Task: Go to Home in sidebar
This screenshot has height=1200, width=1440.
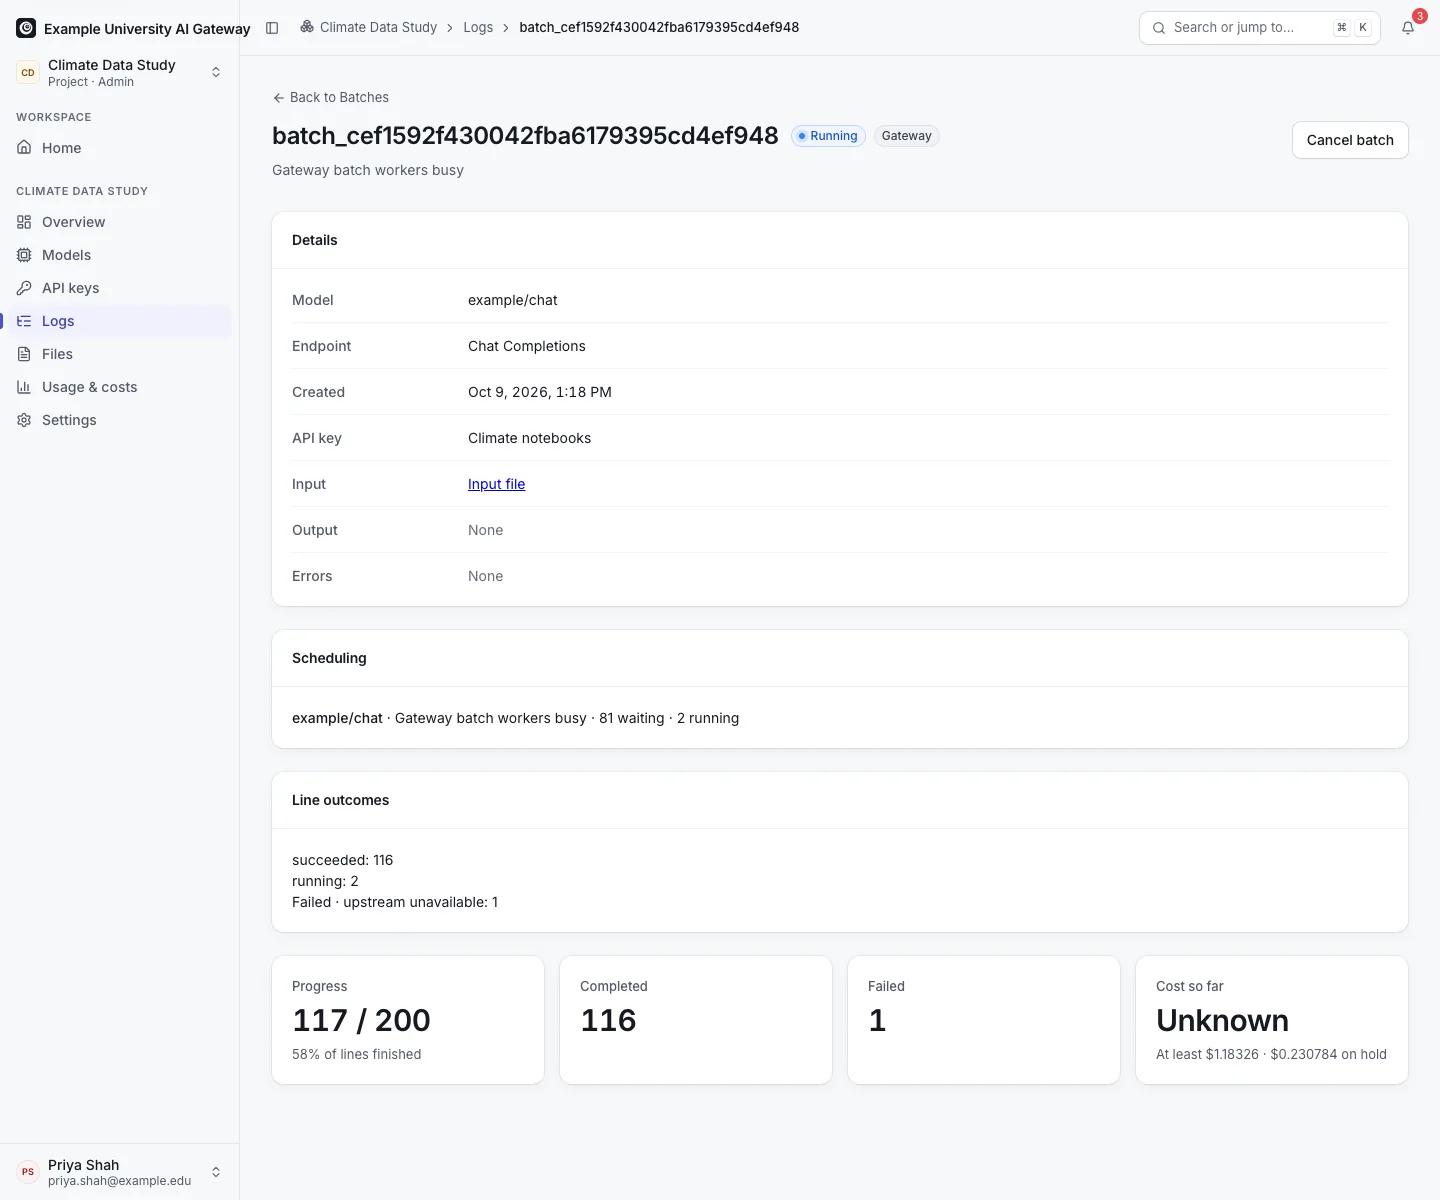Action: coord(120,148)
